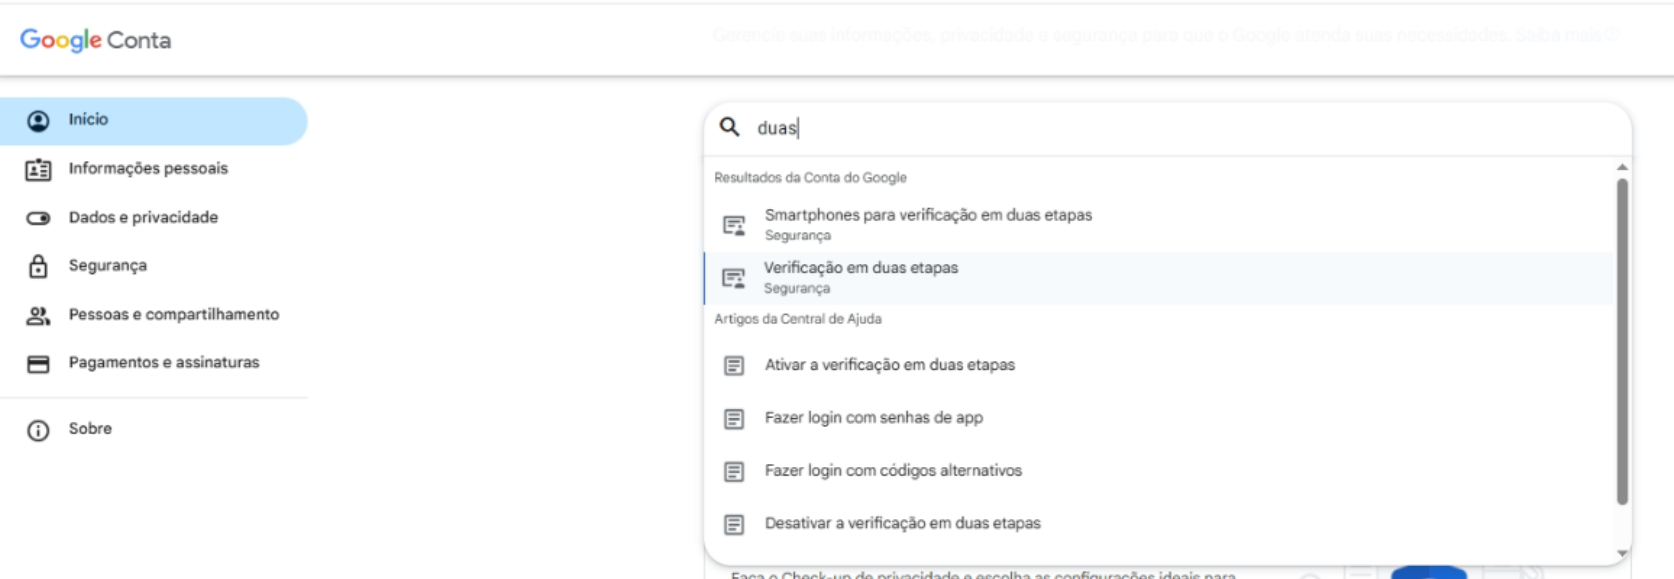Click the Pagamentos e assinaturas card icon

[x=38, y=364]
